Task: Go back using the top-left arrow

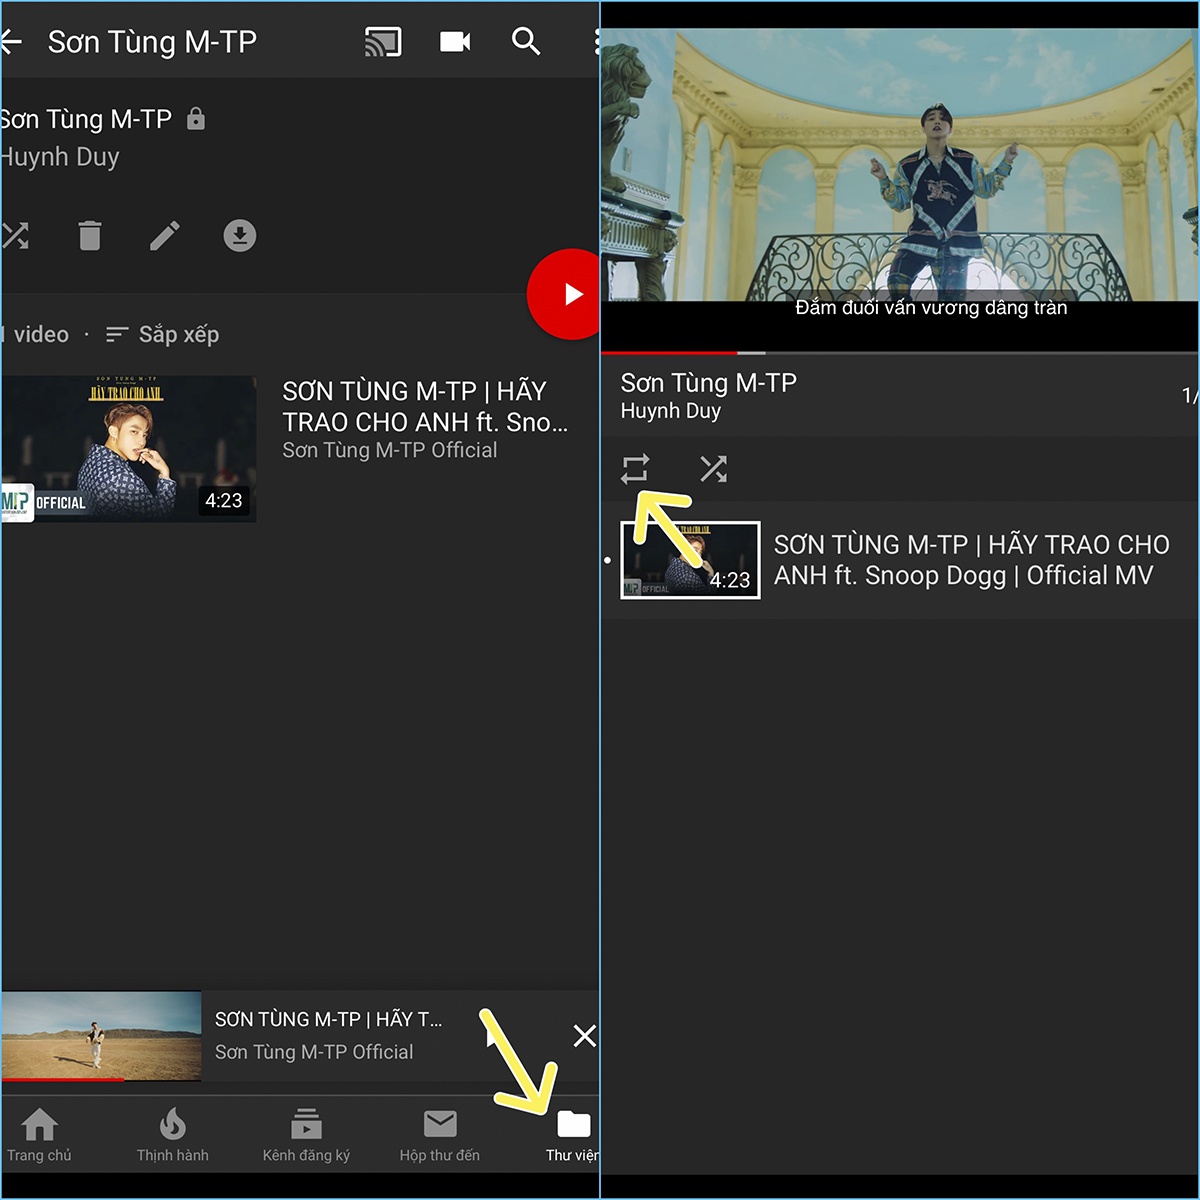Action: [x=11, y=41]
